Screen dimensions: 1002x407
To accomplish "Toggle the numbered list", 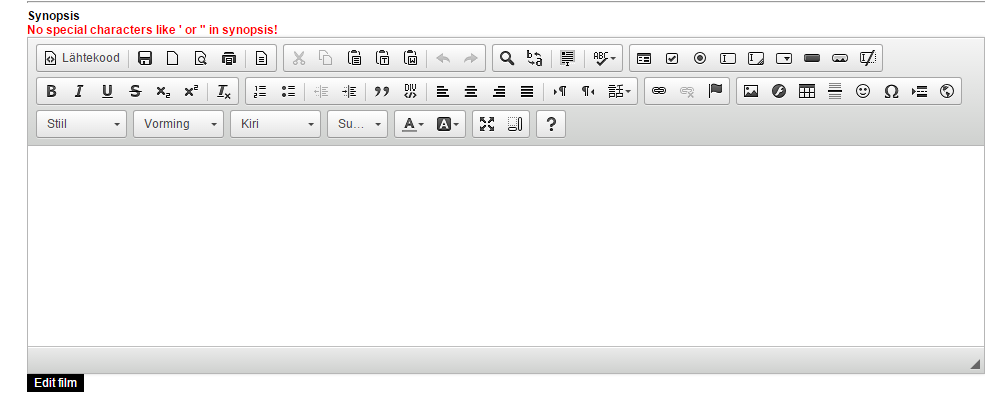I will (260, 91).
